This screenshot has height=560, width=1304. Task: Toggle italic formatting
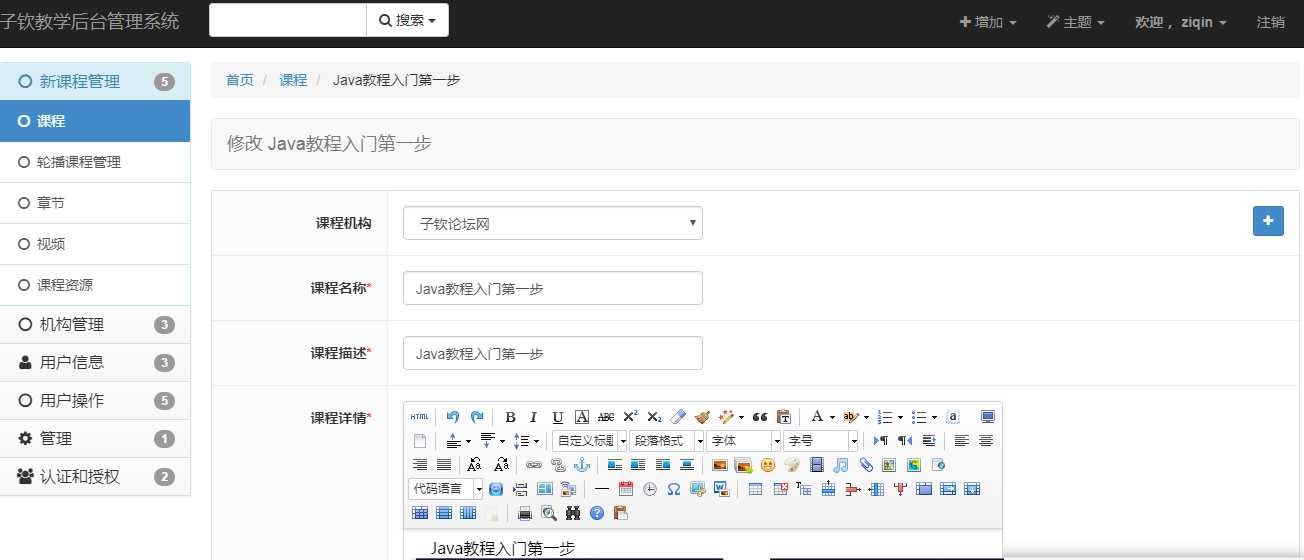(x=534, y=417)
